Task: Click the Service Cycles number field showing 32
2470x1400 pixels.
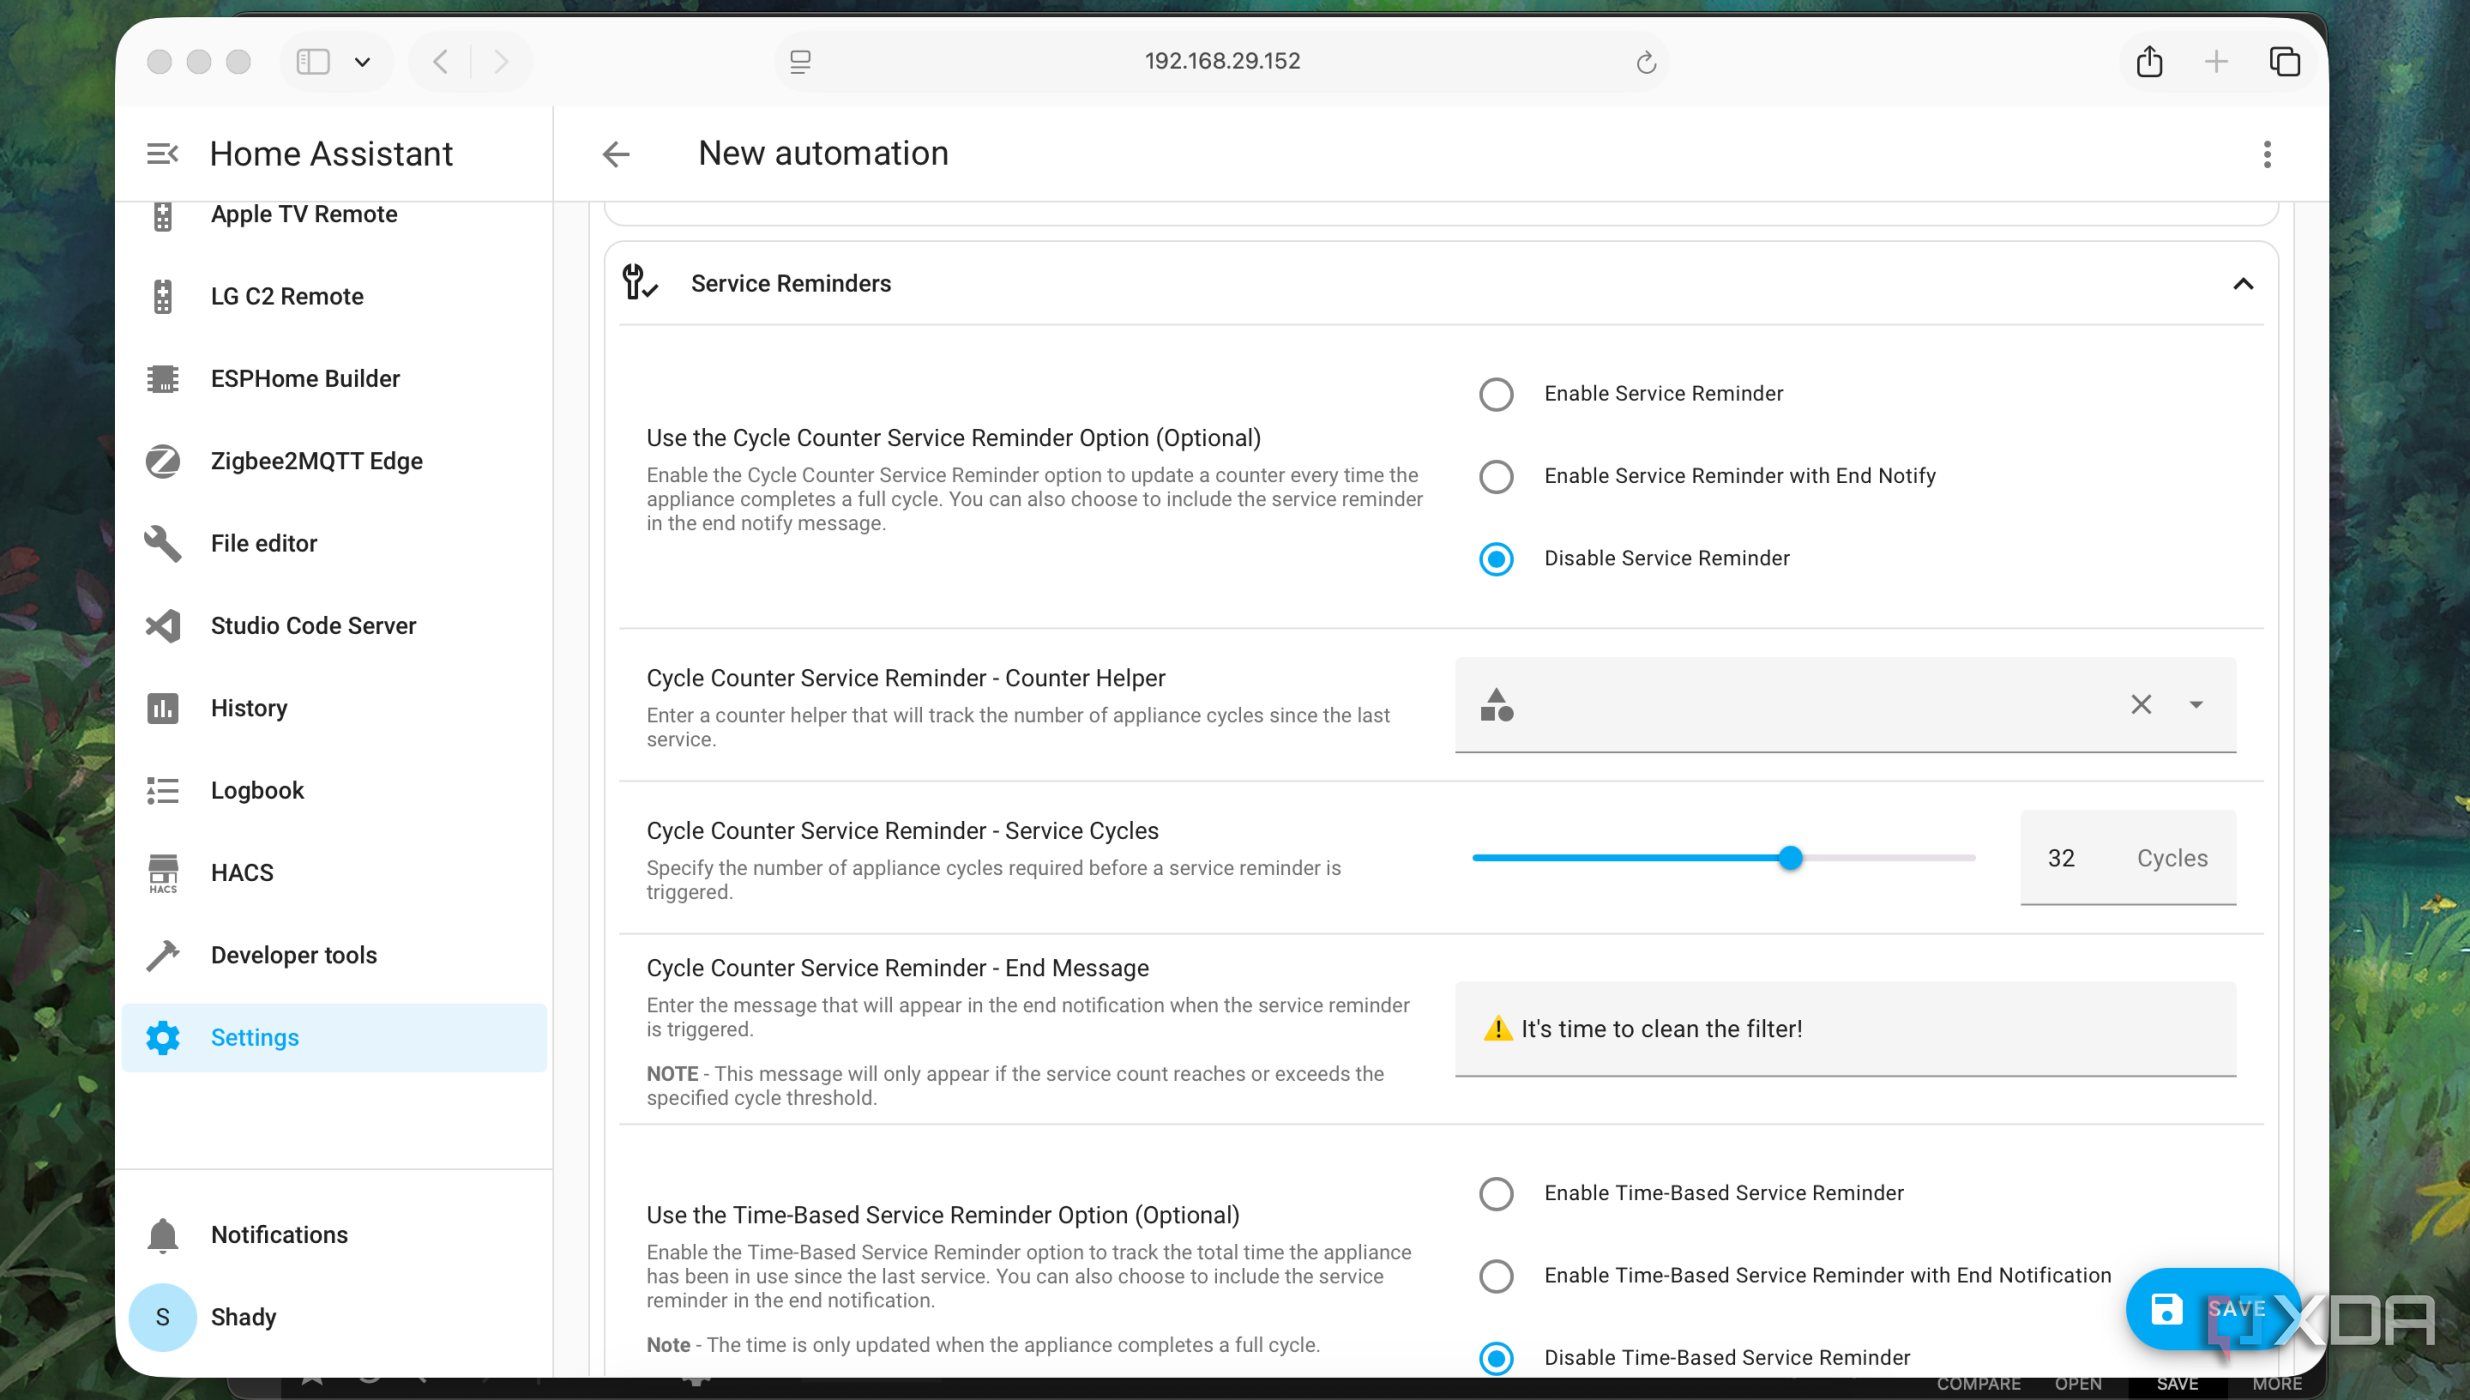Action: pos(2128,858)
